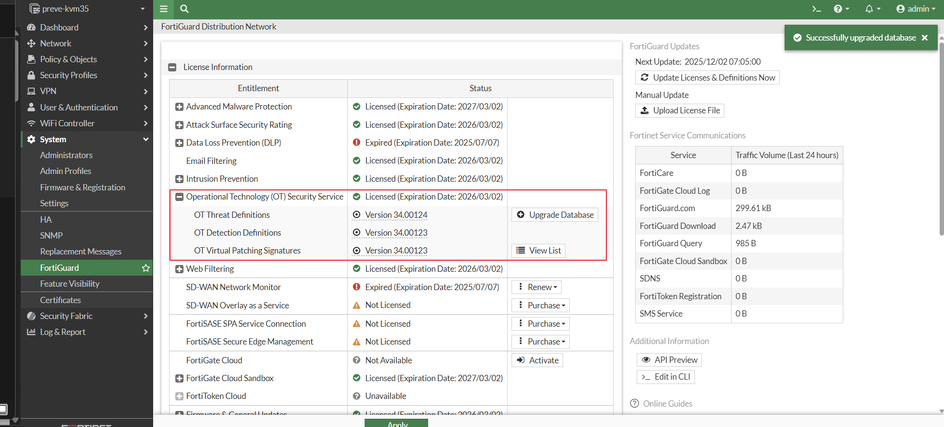Click Update Licenses & Definitions Now
The width and height of the screenshot is (944, 427).
coord(708,78)
